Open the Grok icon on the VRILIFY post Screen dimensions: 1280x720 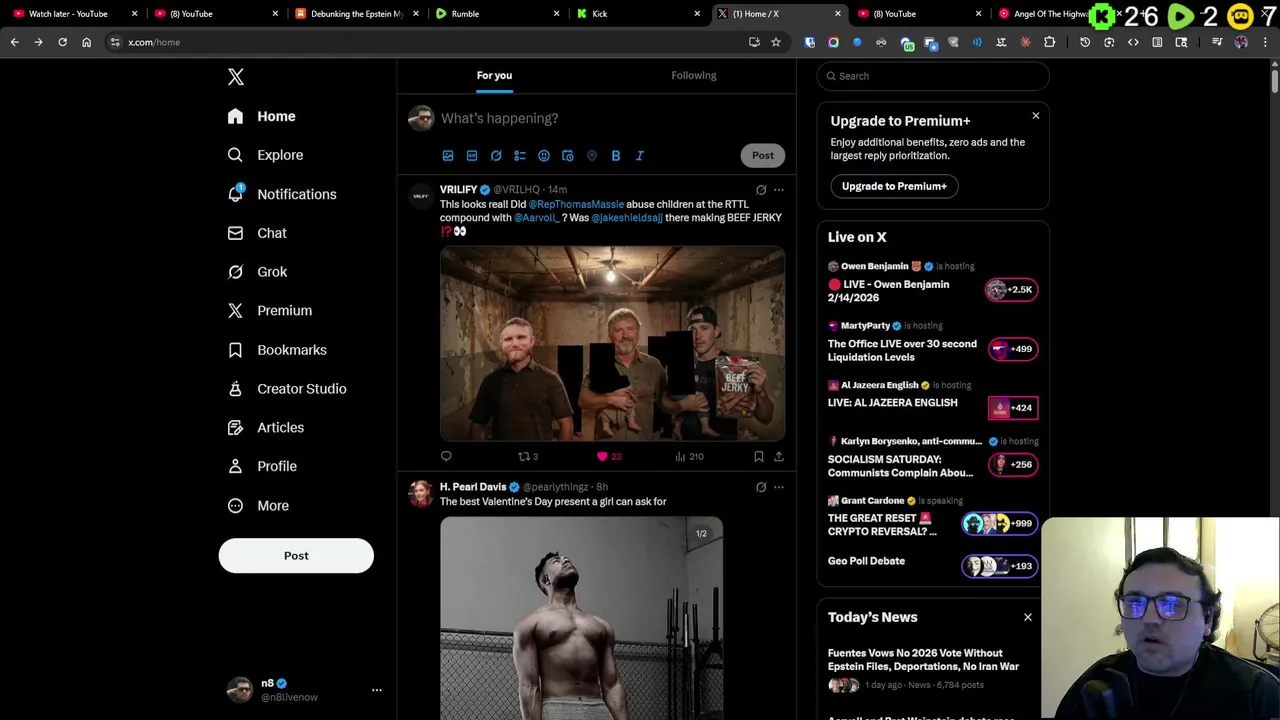point(761,190)
